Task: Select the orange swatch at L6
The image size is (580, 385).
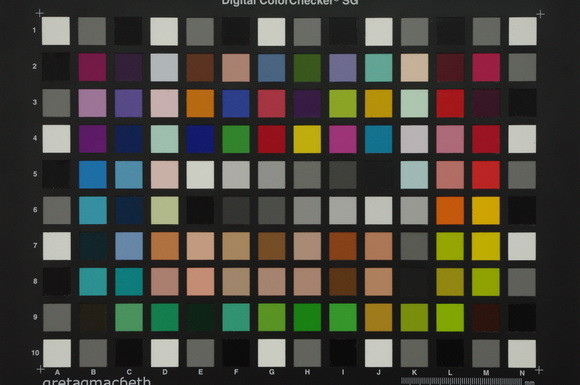Action: point(450,210)
